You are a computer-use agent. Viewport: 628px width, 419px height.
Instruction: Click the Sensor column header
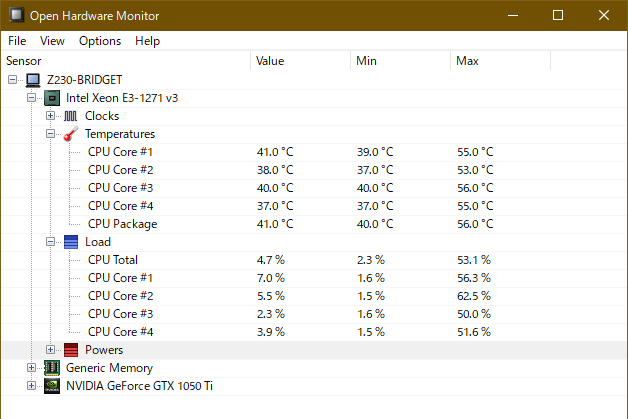(x=126, y=61)
